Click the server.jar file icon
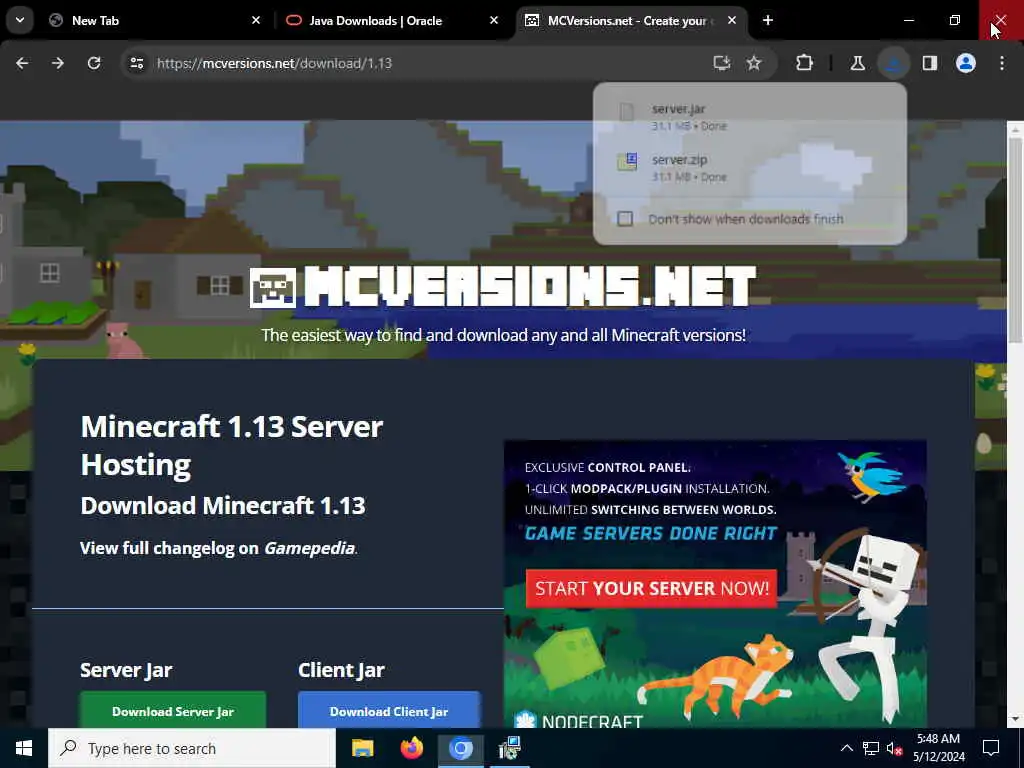This screenshot has height=768, width=1024. 627,112
